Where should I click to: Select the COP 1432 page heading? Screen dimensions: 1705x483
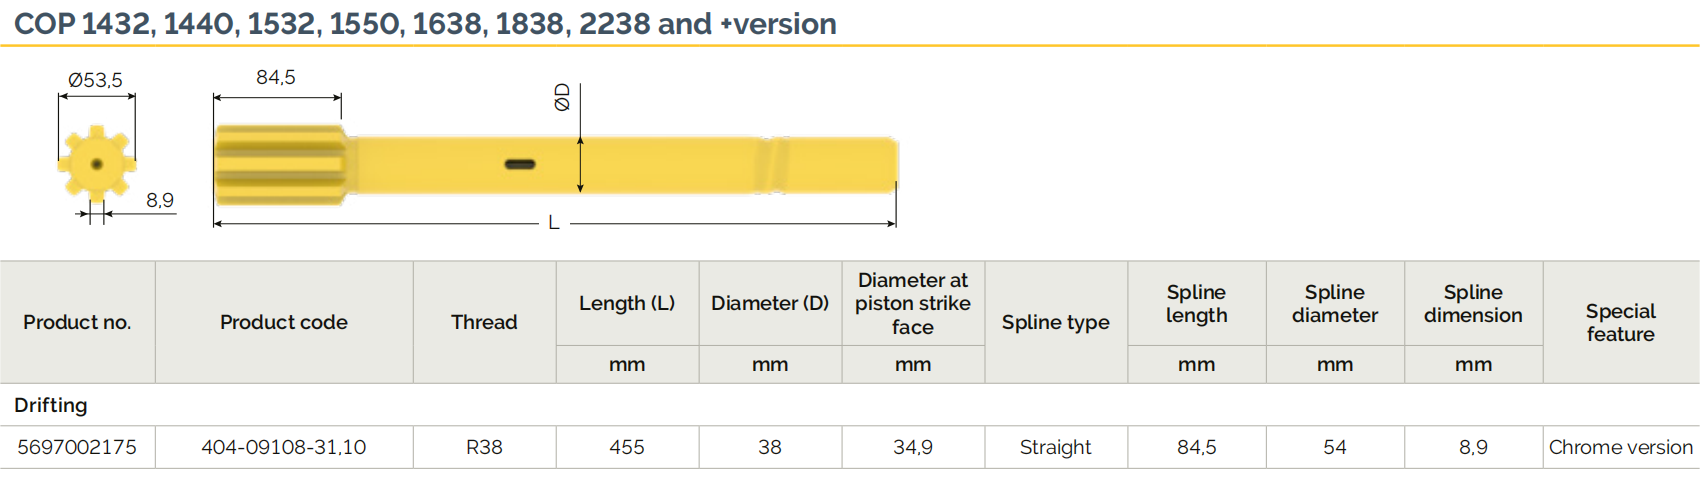pyautogui.click(x=425, y=23)
